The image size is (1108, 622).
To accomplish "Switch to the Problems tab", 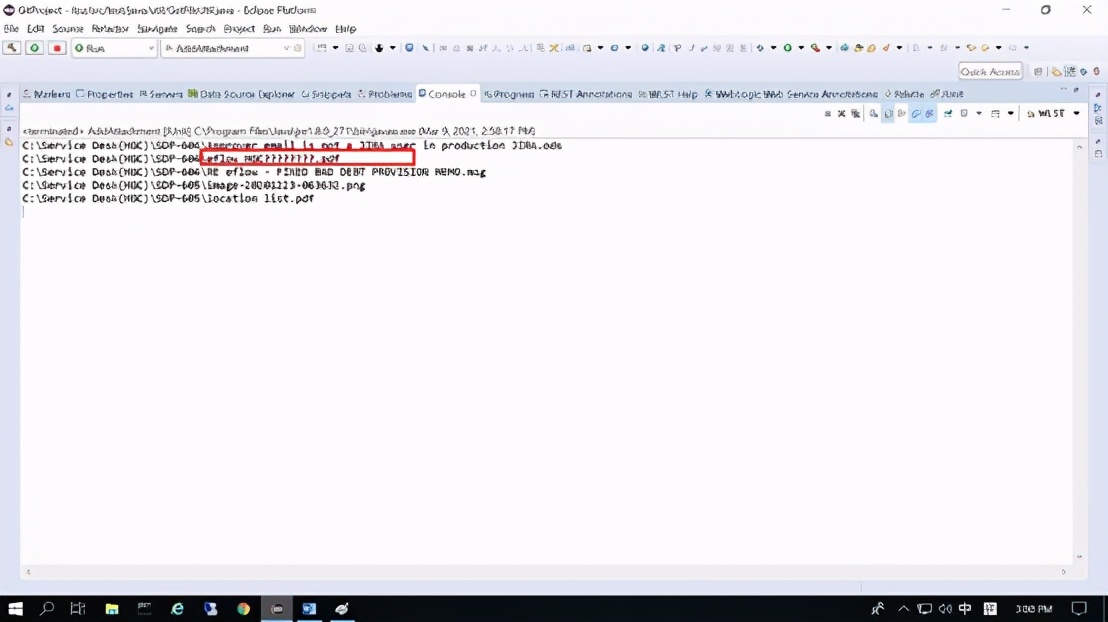I will click(x=384, y=94).
